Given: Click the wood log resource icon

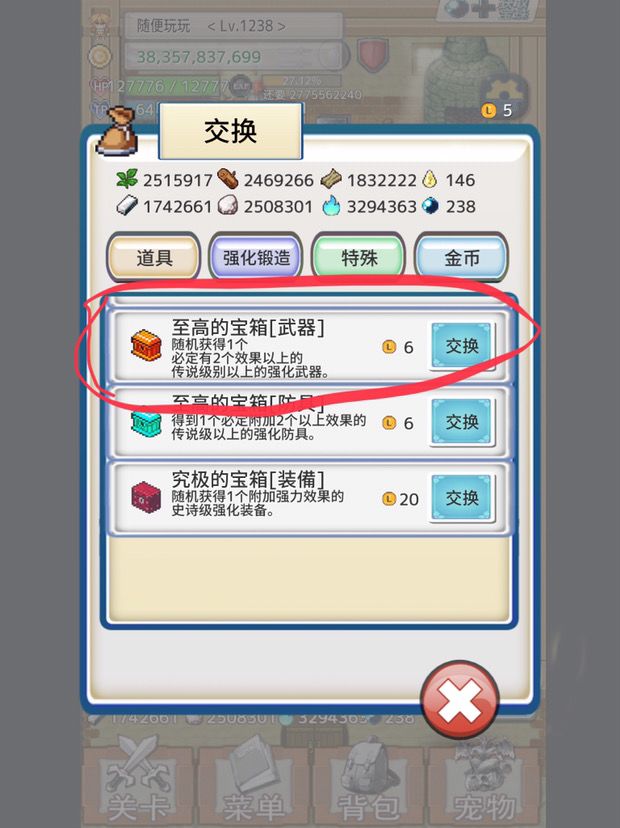Looking at the screenshot, I should 228,179.
